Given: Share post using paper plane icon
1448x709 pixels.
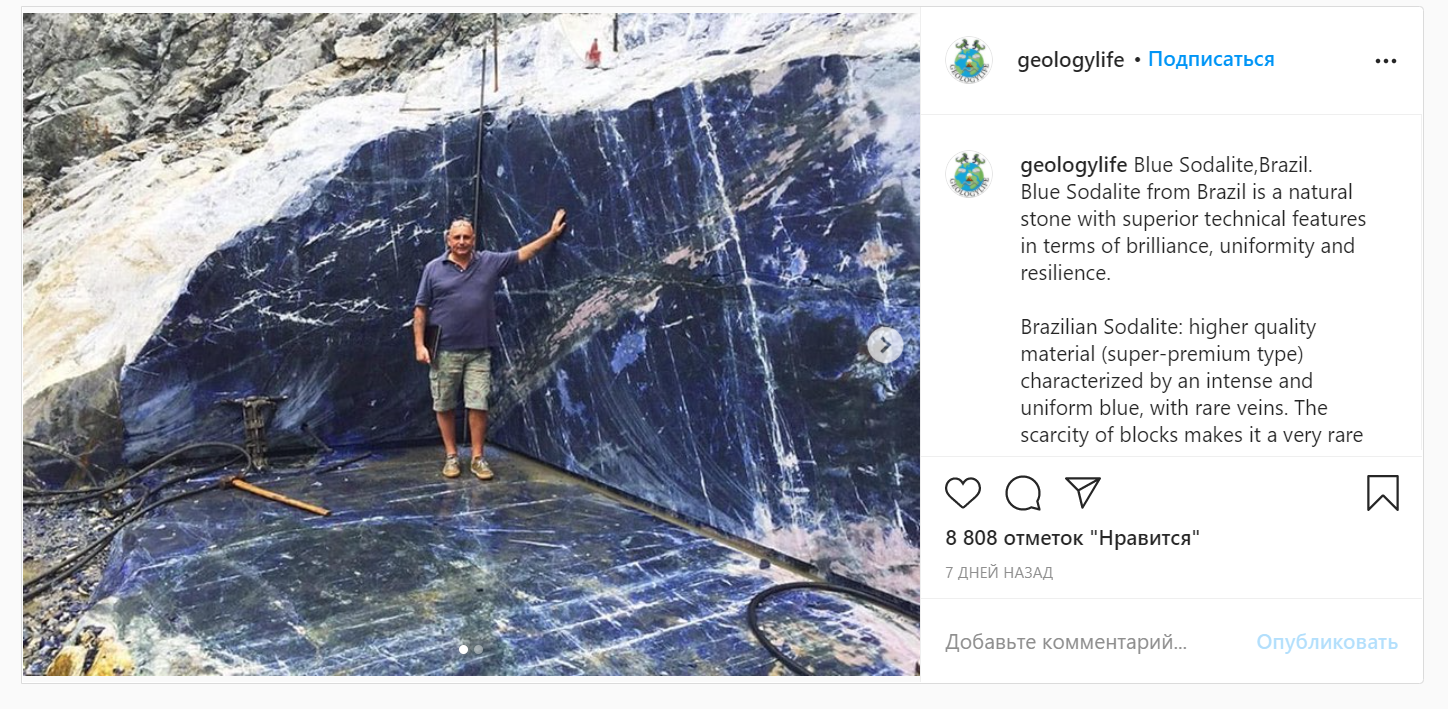Looking at the screenshot, I should point(1083,492).
